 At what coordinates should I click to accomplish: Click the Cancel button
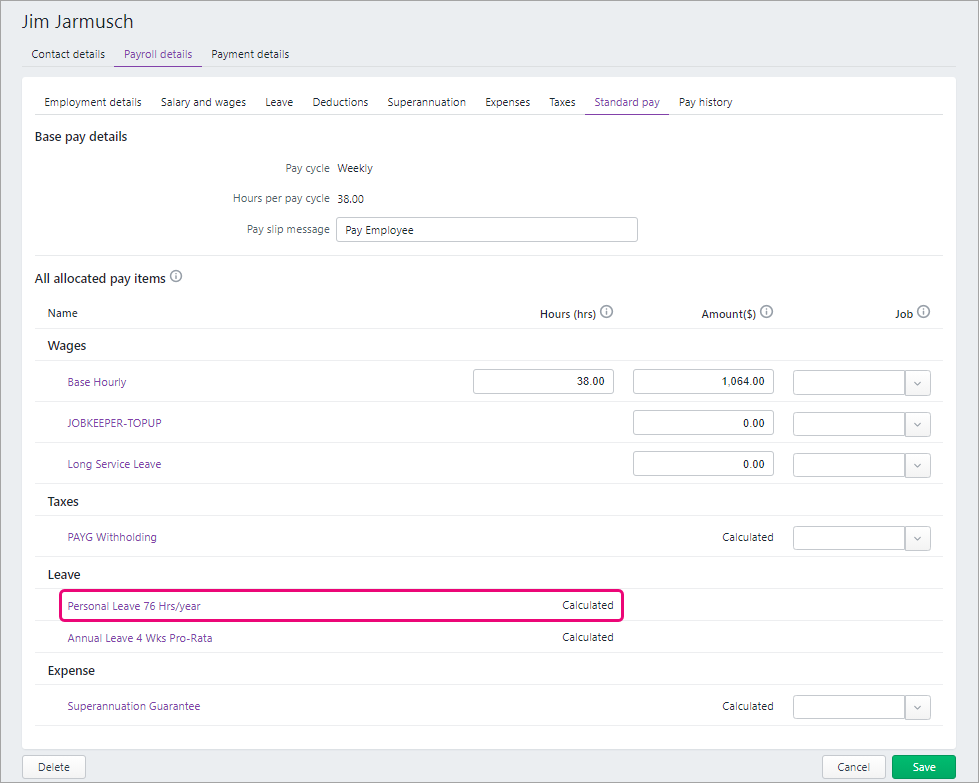(853, 767)
